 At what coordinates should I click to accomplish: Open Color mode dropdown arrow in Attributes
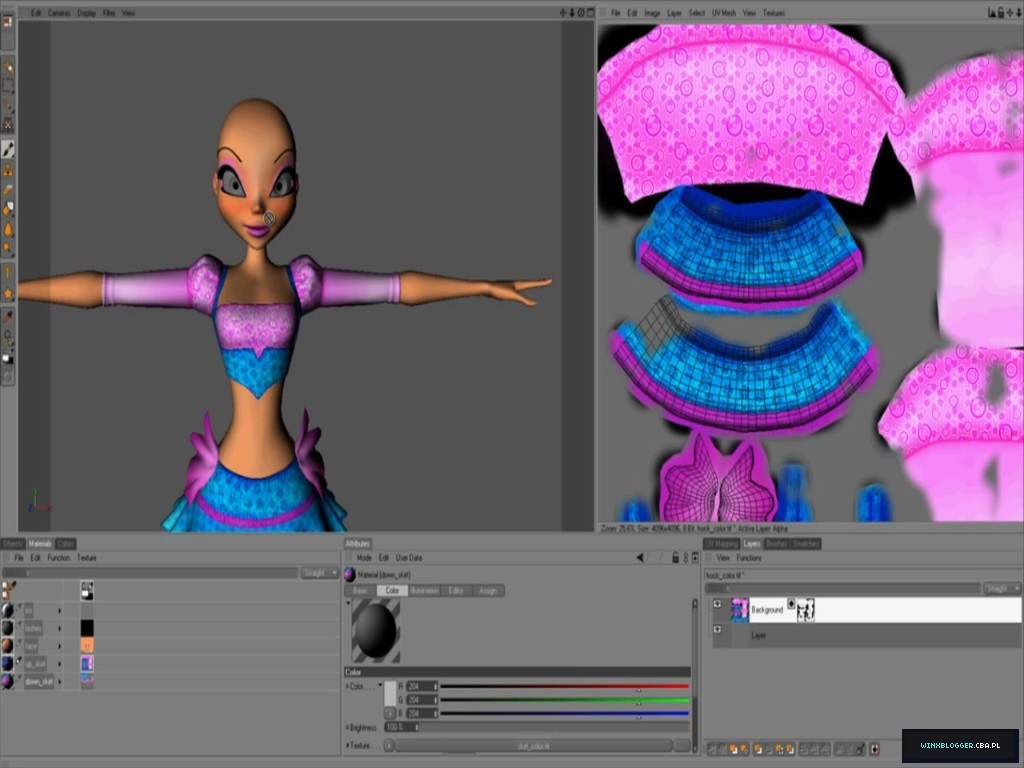click(x=380, y=685)
